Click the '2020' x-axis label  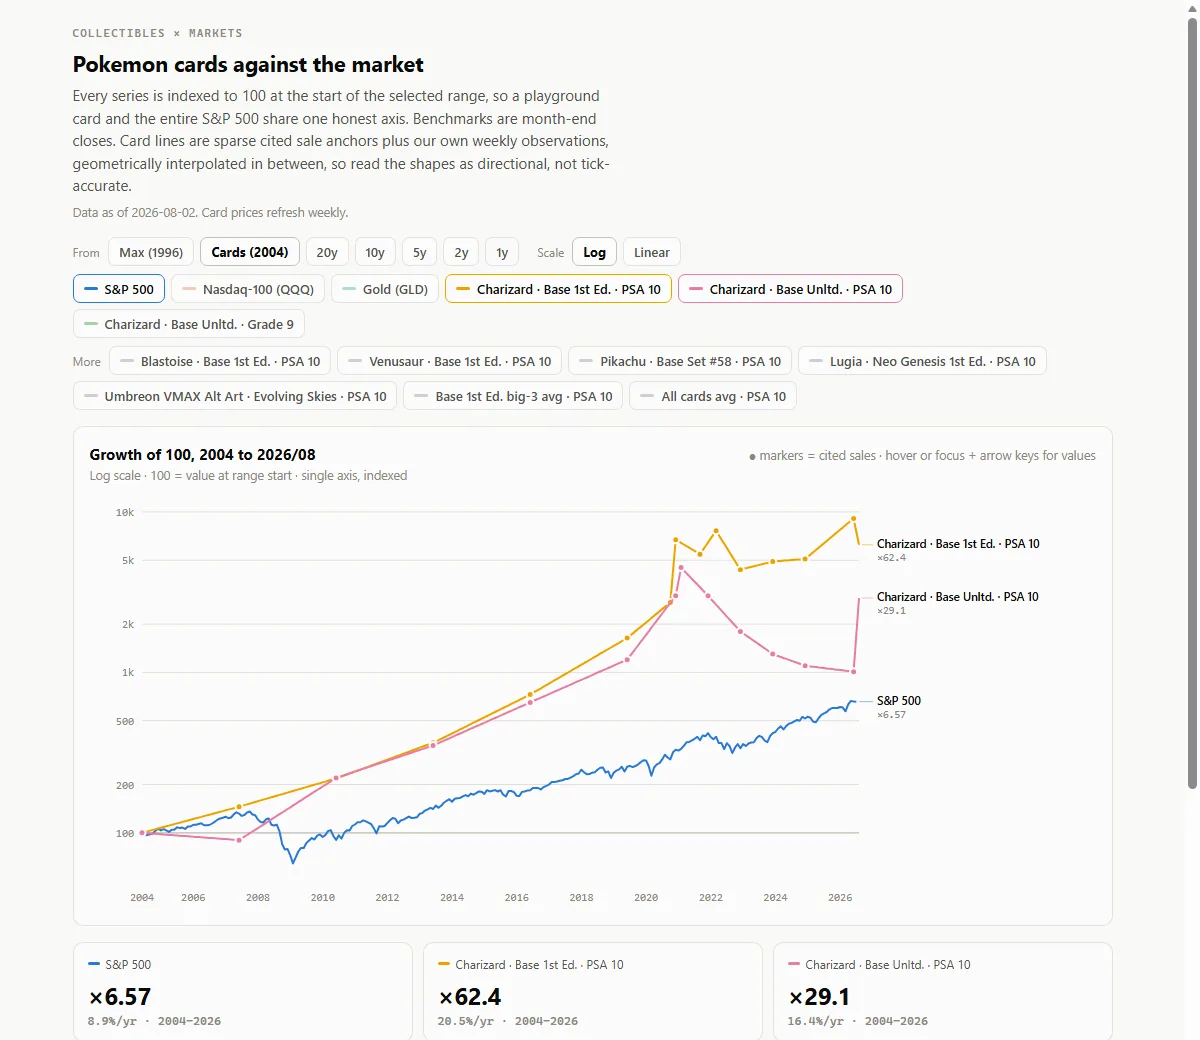(x=646, y=898)
